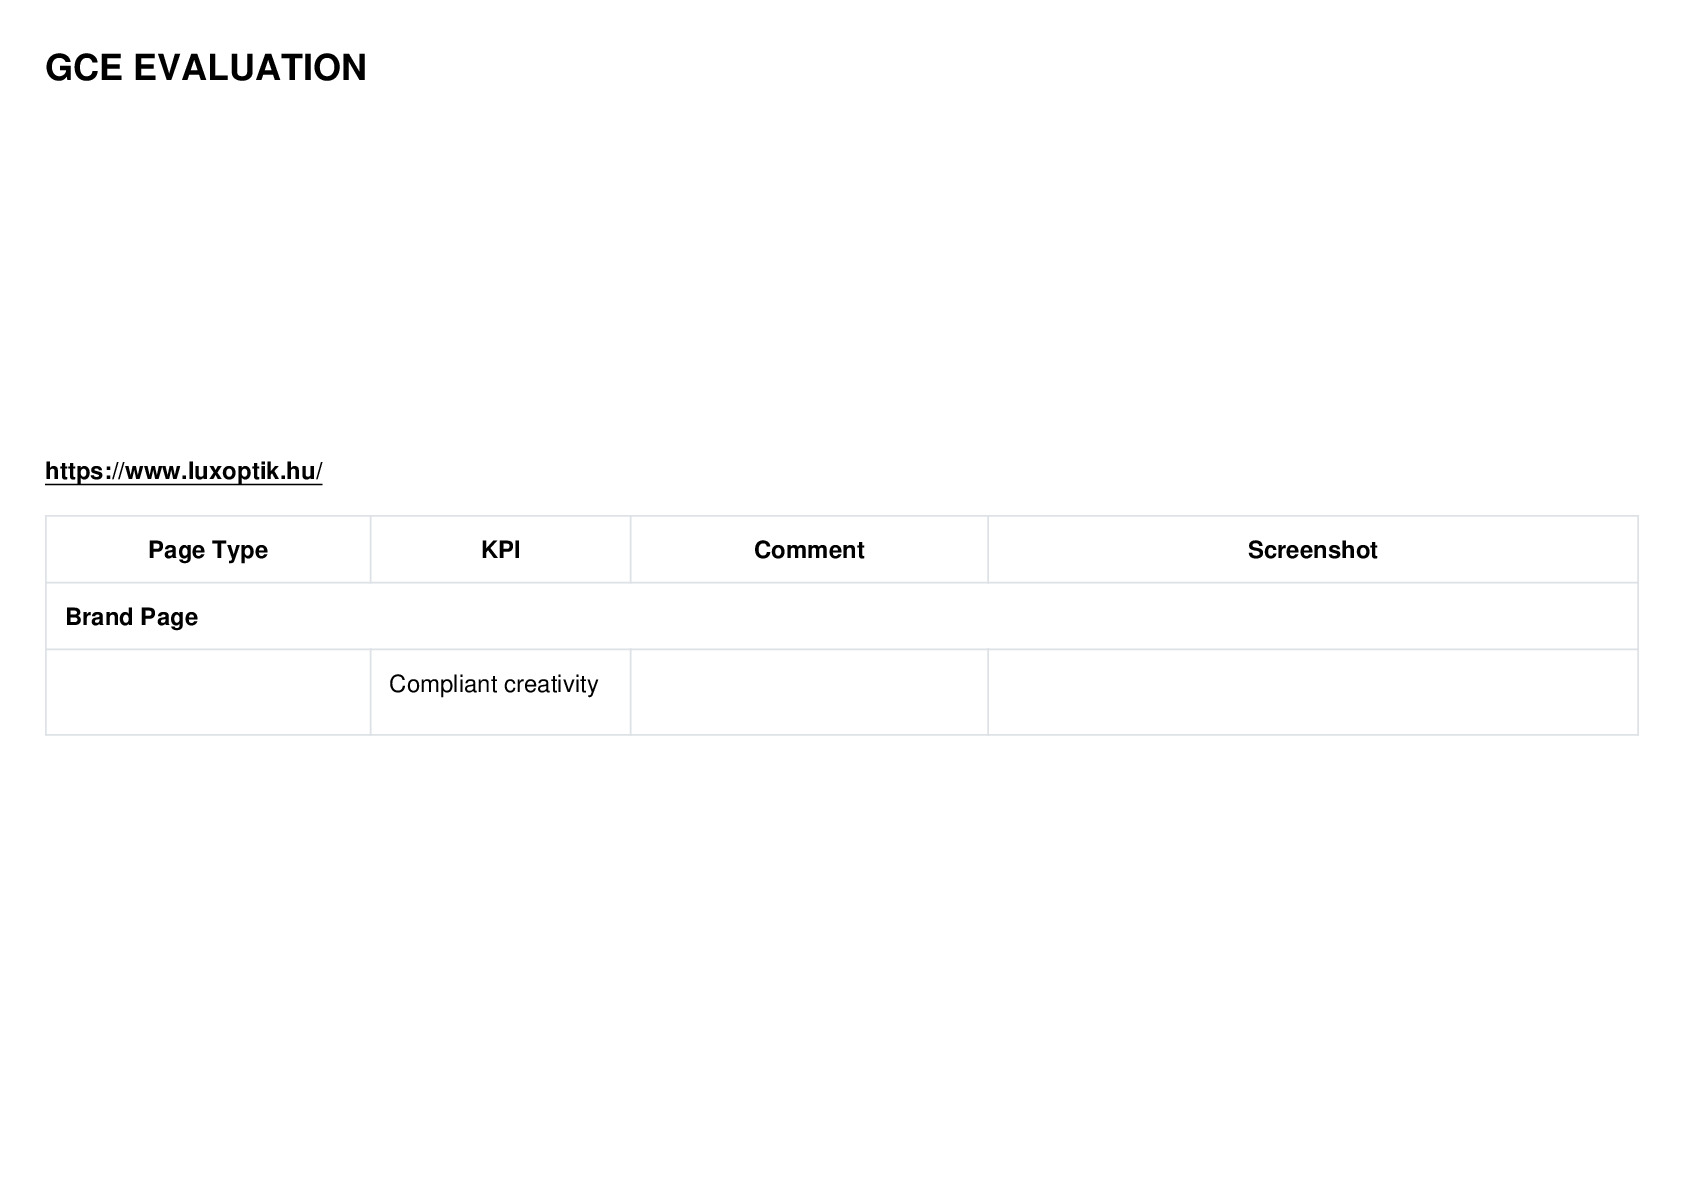Image resolution: width=1684 pixels, height=1191 pixels.
Task: Select the Comment column header
Action: click(x=809, y=550)
